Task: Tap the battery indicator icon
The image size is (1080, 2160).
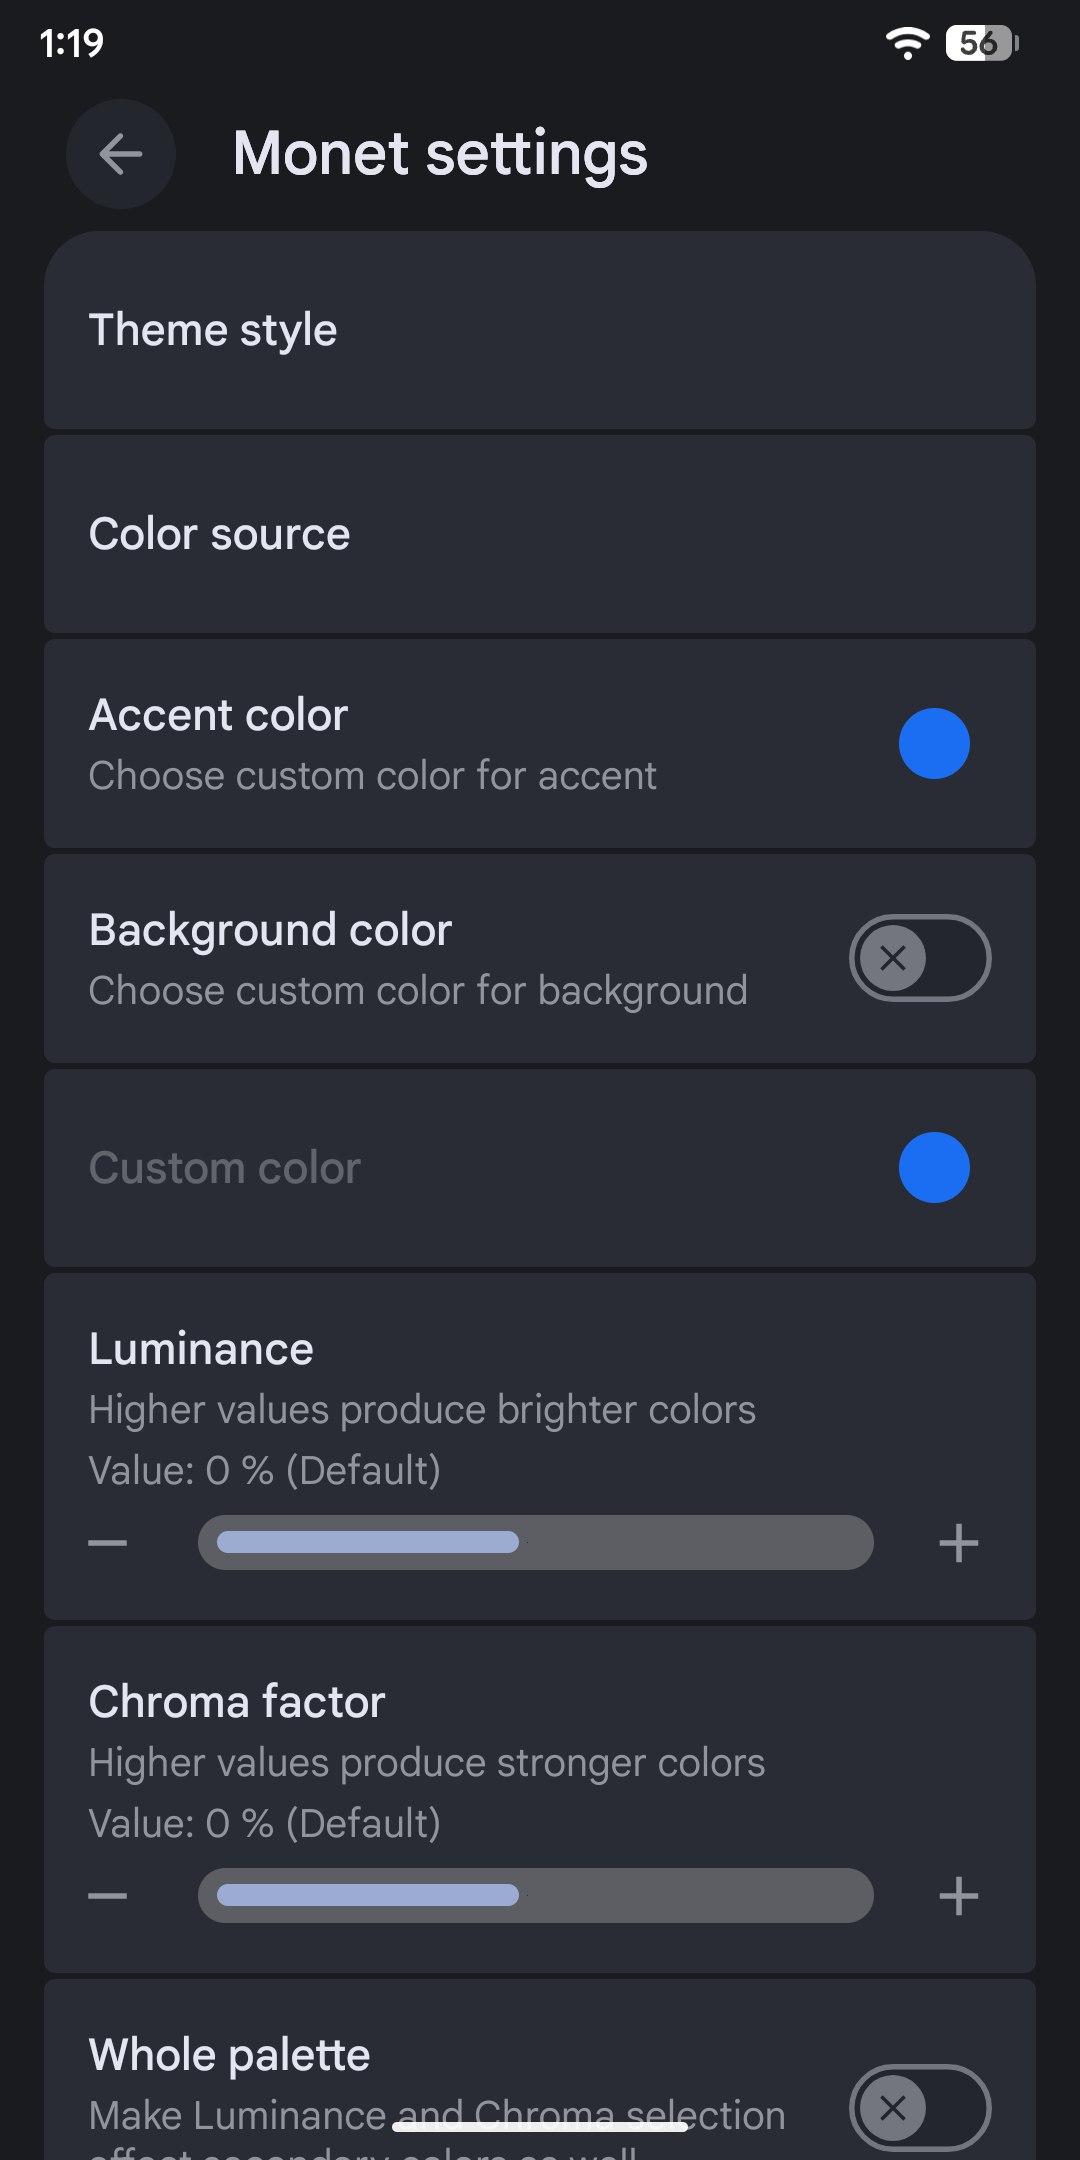Action: [981, 43]
